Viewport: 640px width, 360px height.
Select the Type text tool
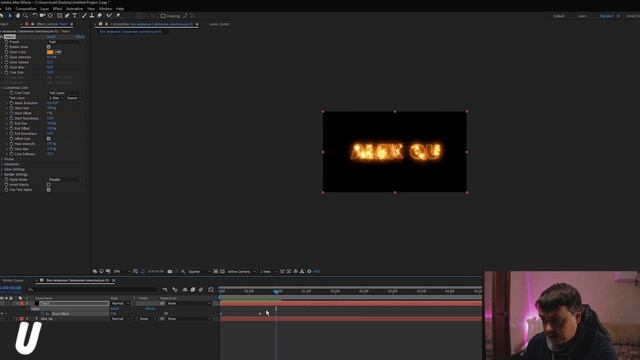[75, 16]
